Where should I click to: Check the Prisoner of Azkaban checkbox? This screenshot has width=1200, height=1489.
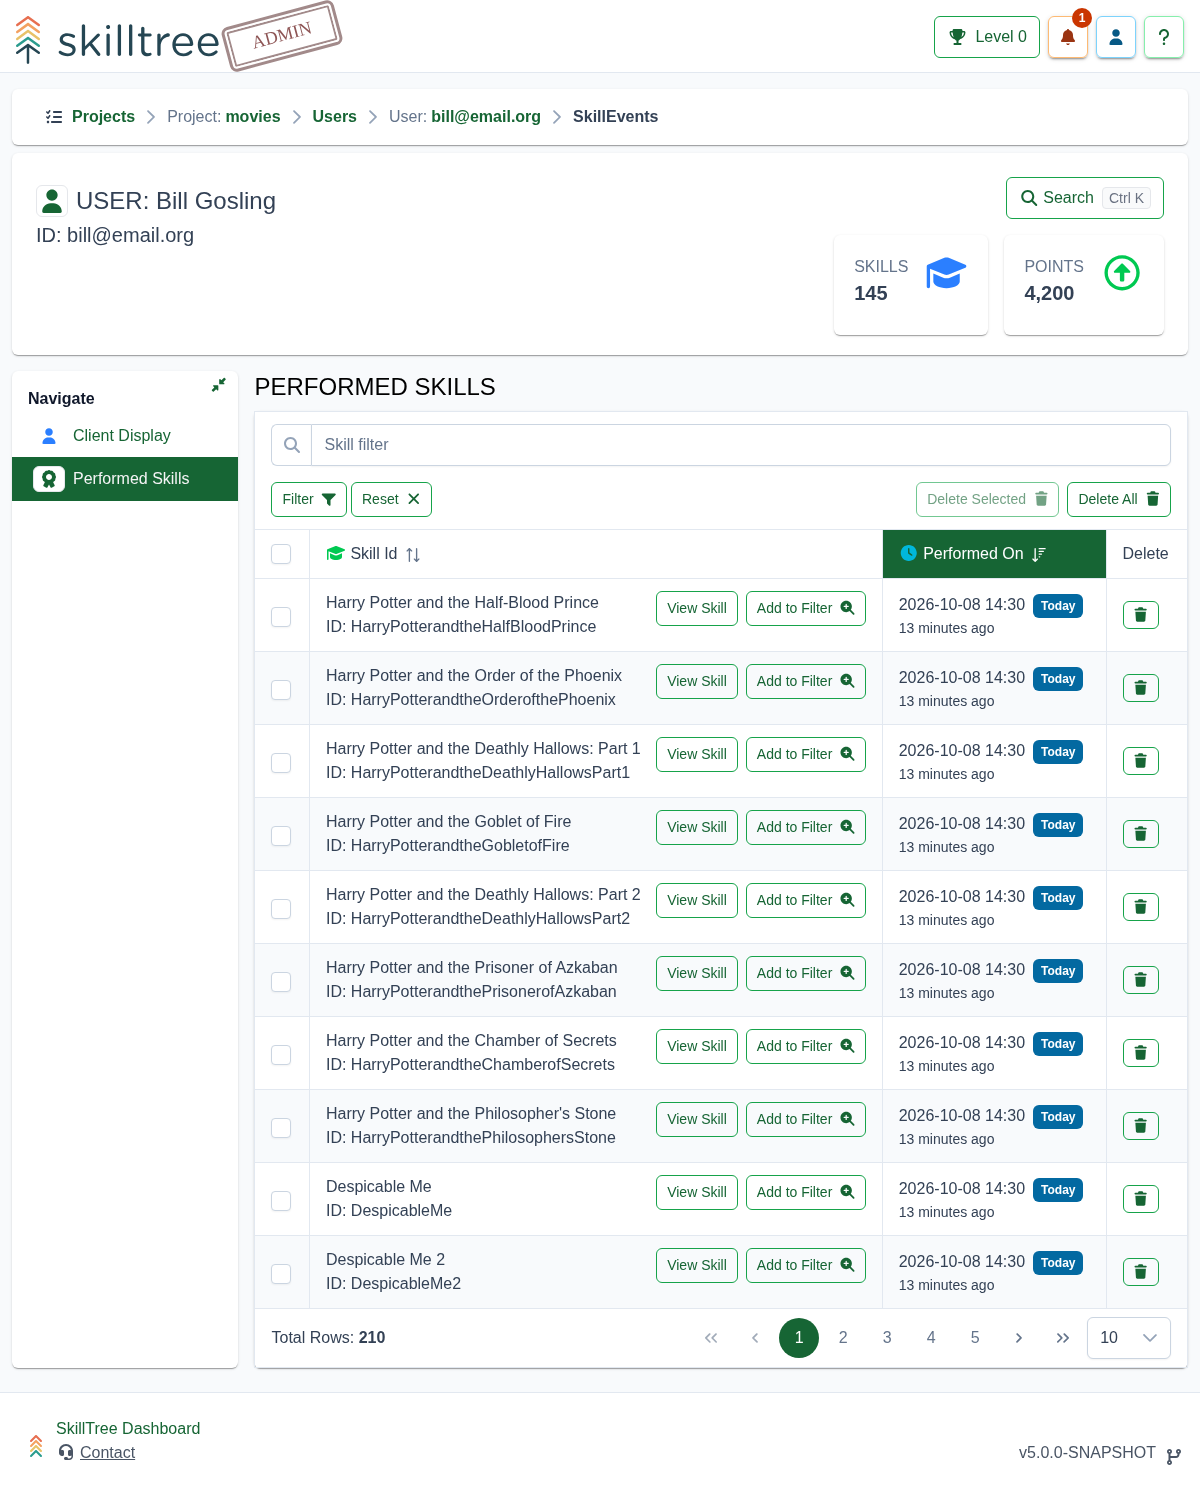point(281,982)
